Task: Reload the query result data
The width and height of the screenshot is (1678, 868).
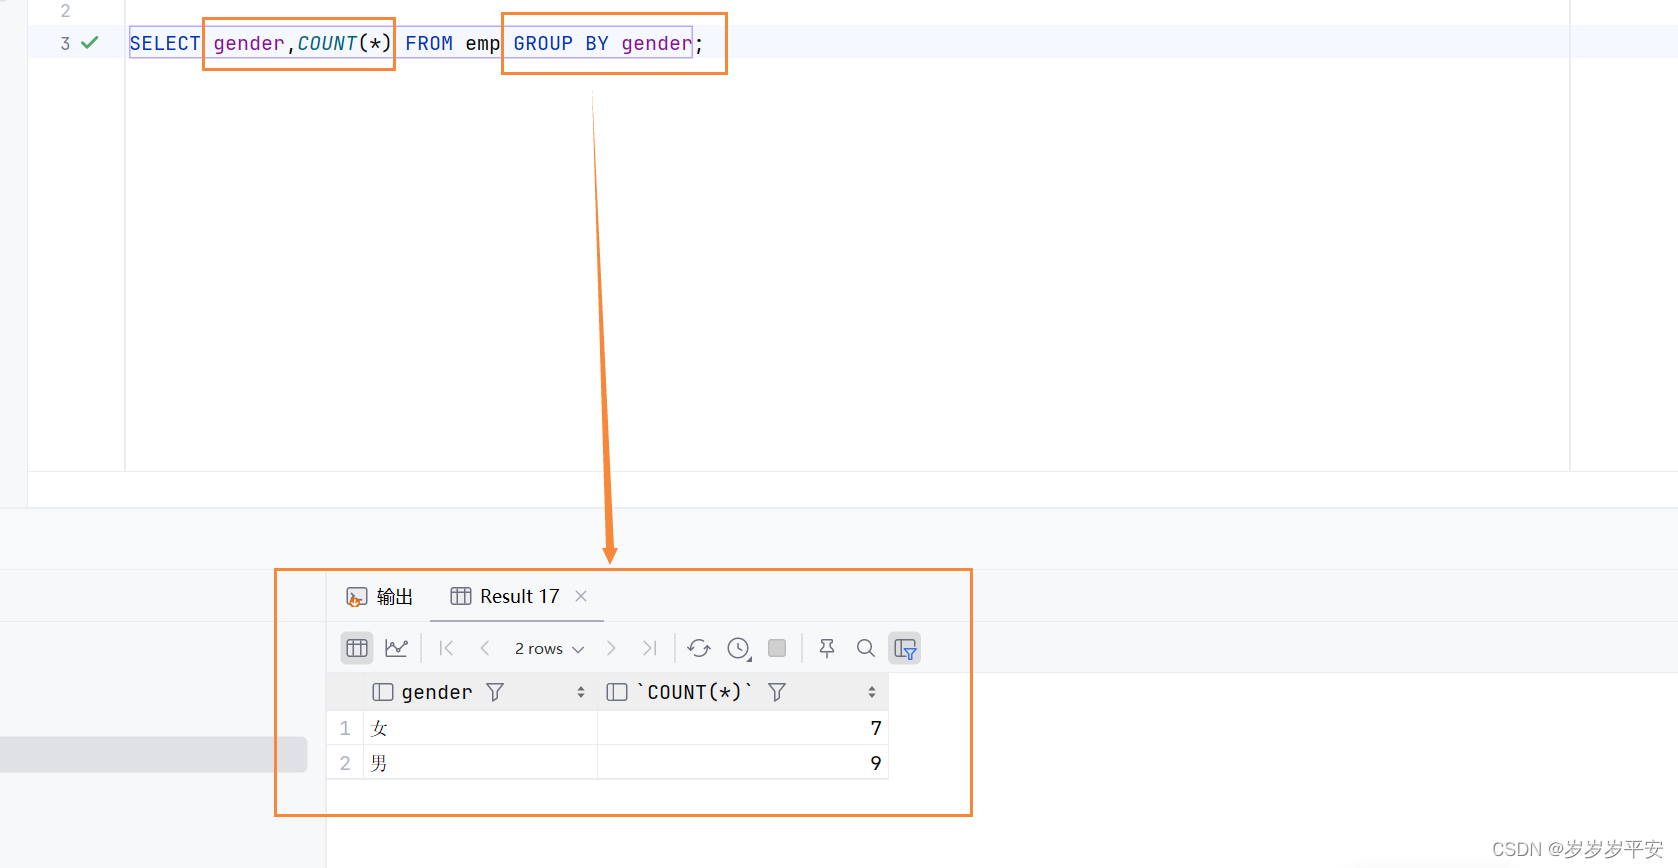Action: (x=699, y=648)
